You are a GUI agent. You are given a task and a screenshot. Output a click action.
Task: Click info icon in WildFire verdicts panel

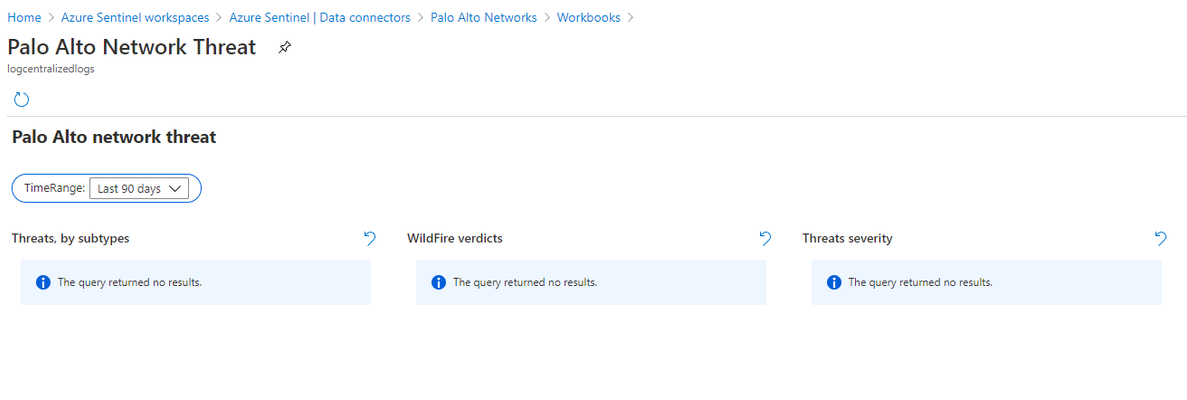pyautogui.click(x=438, y=283)
